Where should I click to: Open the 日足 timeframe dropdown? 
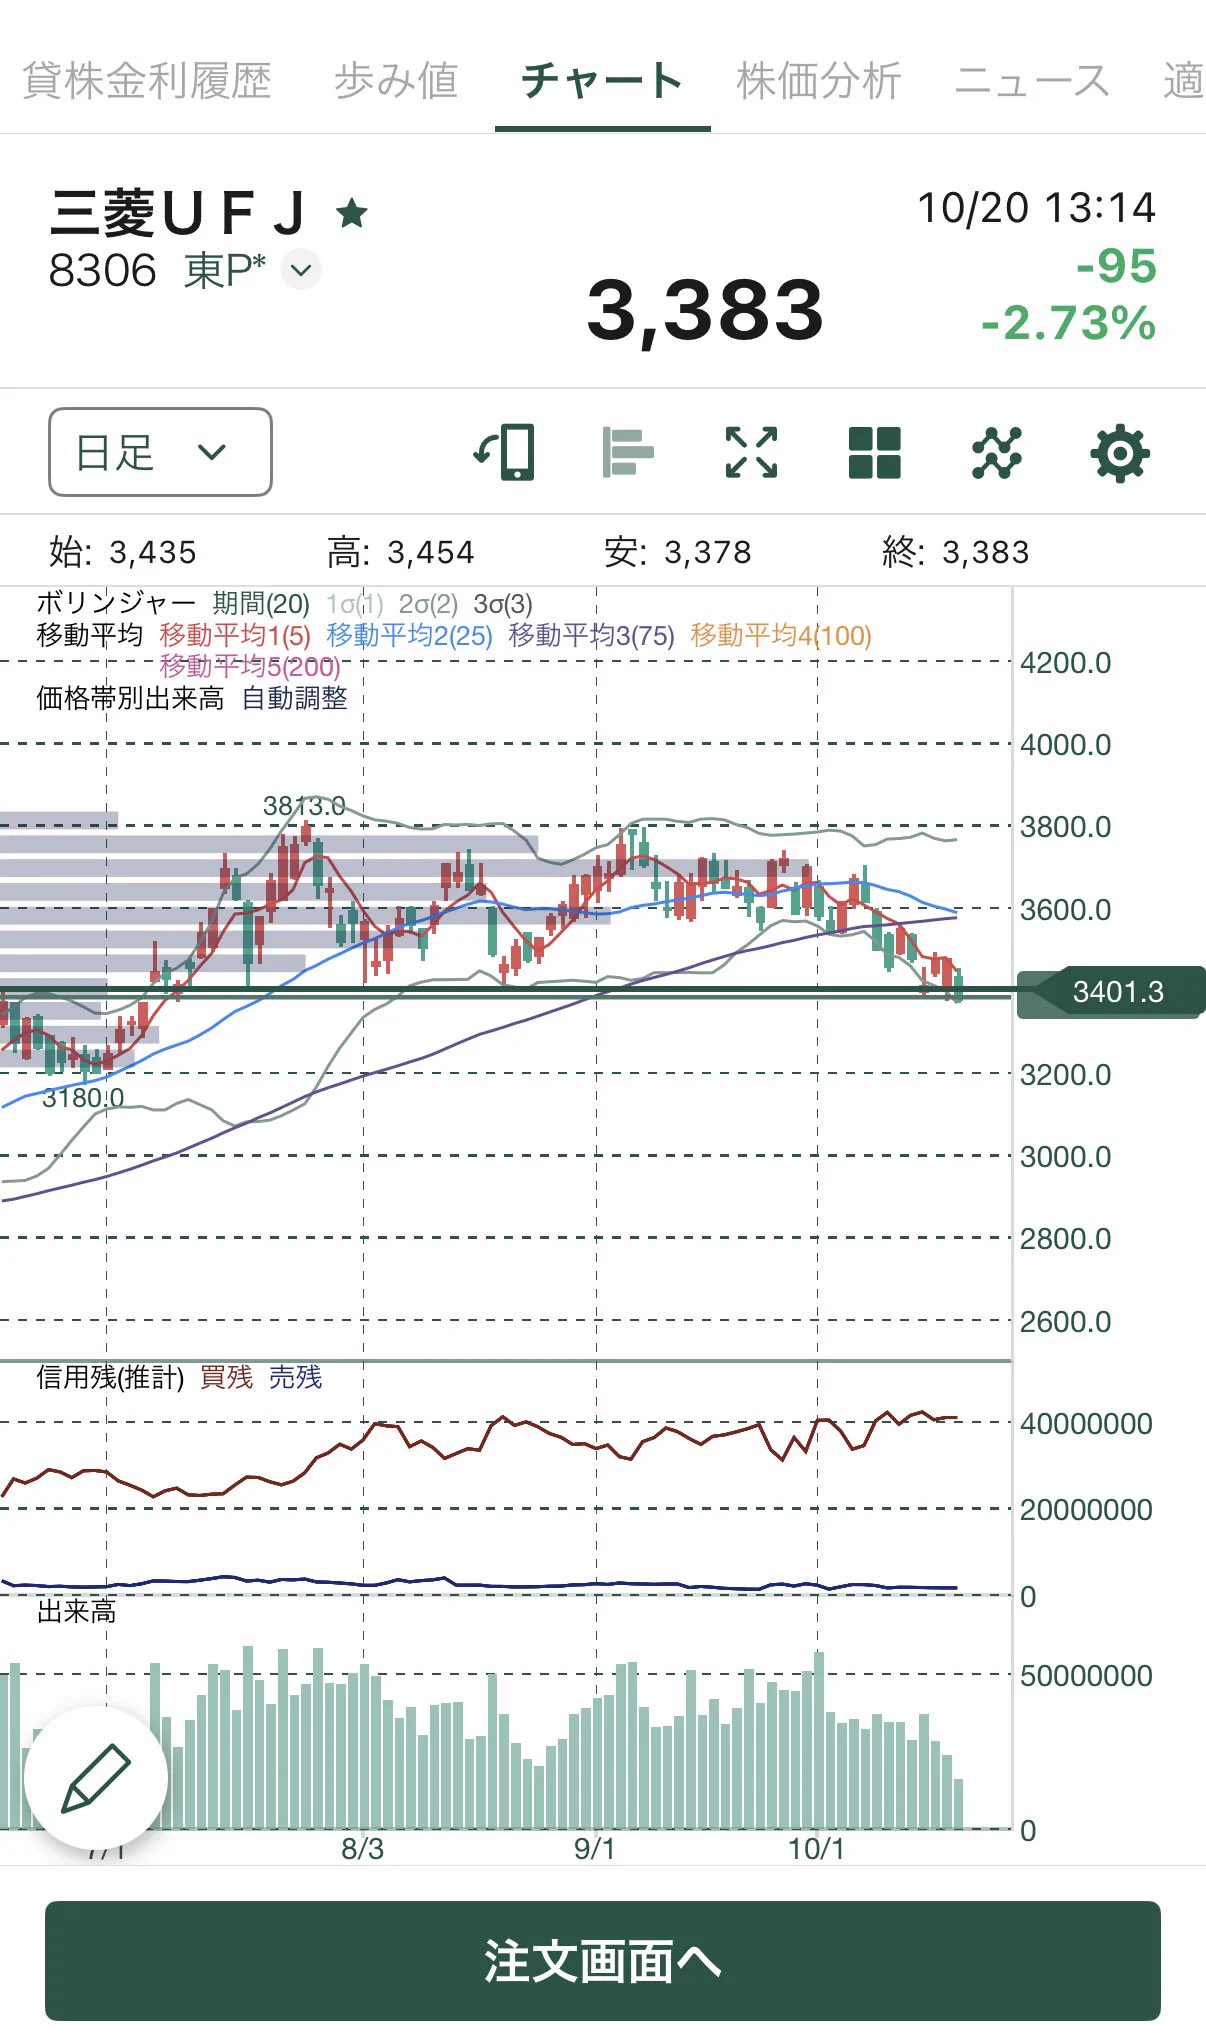click(160, 452)
